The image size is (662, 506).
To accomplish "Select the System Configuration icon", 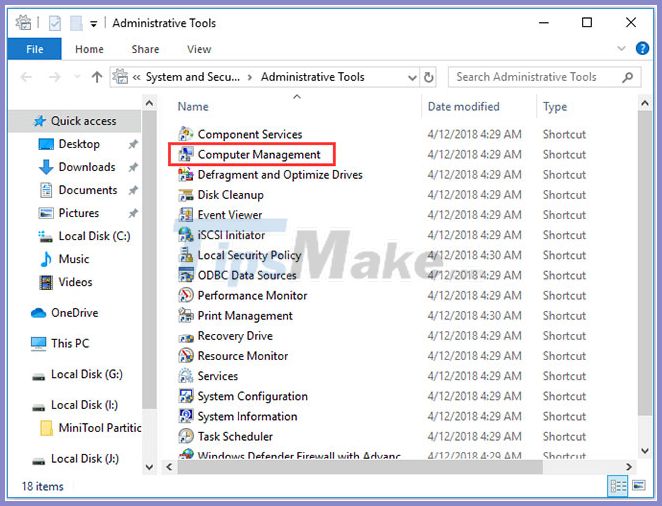I will (x=186, y=396).
